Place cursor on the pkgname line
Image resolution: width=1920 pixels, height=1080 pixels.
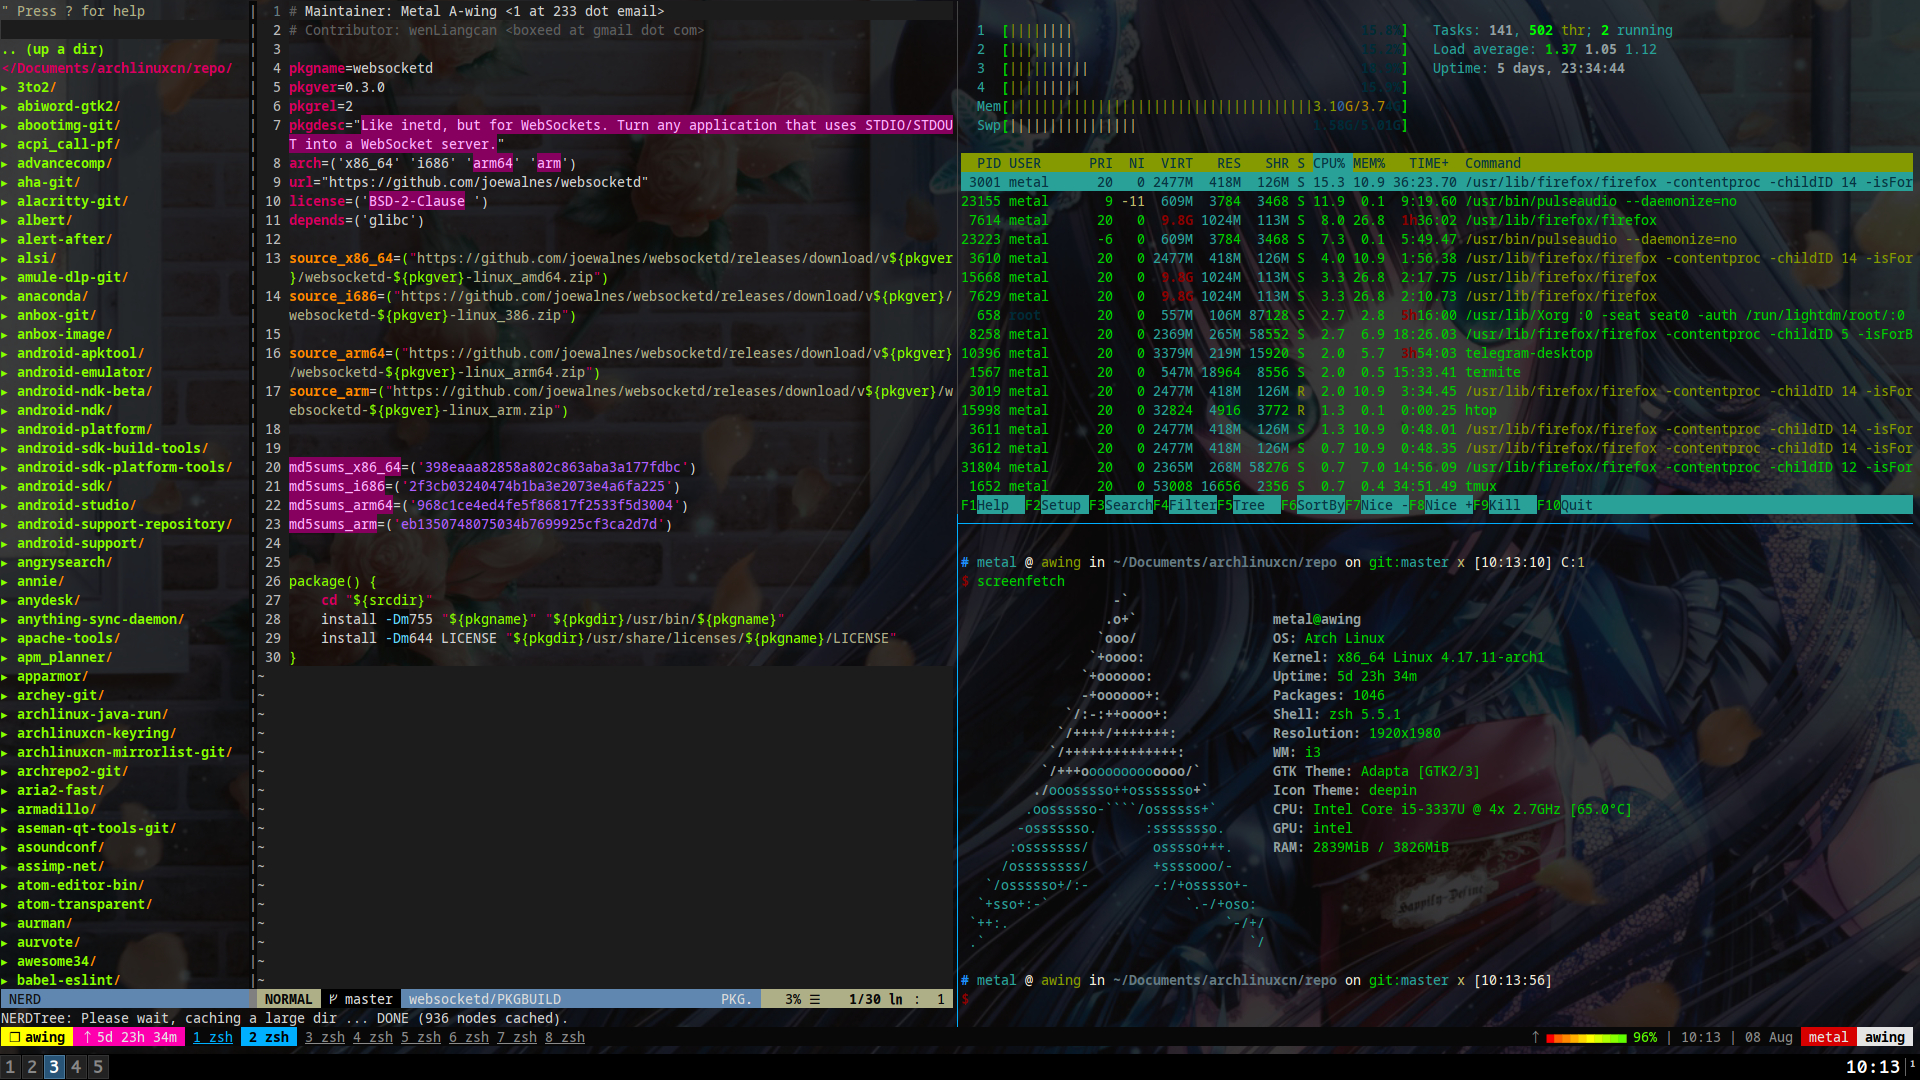[361, 69]
